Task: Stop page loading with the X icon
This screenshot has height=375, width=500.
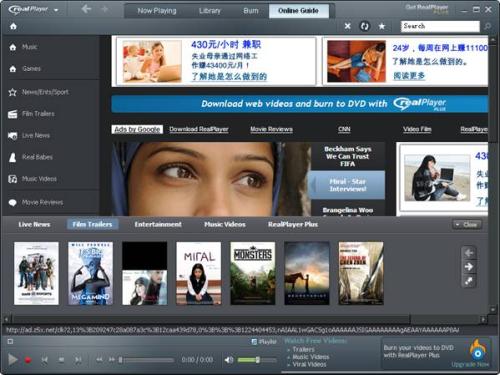Action: (x=347, y=26)
